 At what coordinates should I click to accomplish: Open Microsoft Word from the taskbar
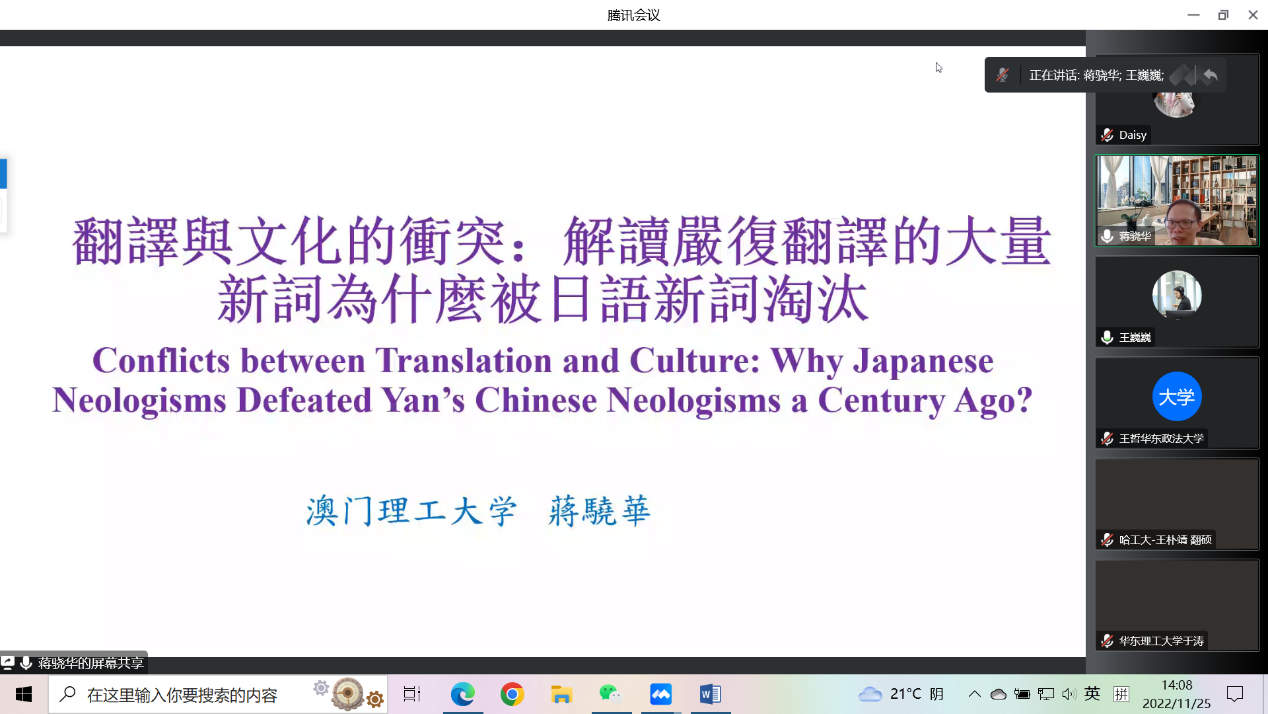pyautogui.click(x=710, y=694)
